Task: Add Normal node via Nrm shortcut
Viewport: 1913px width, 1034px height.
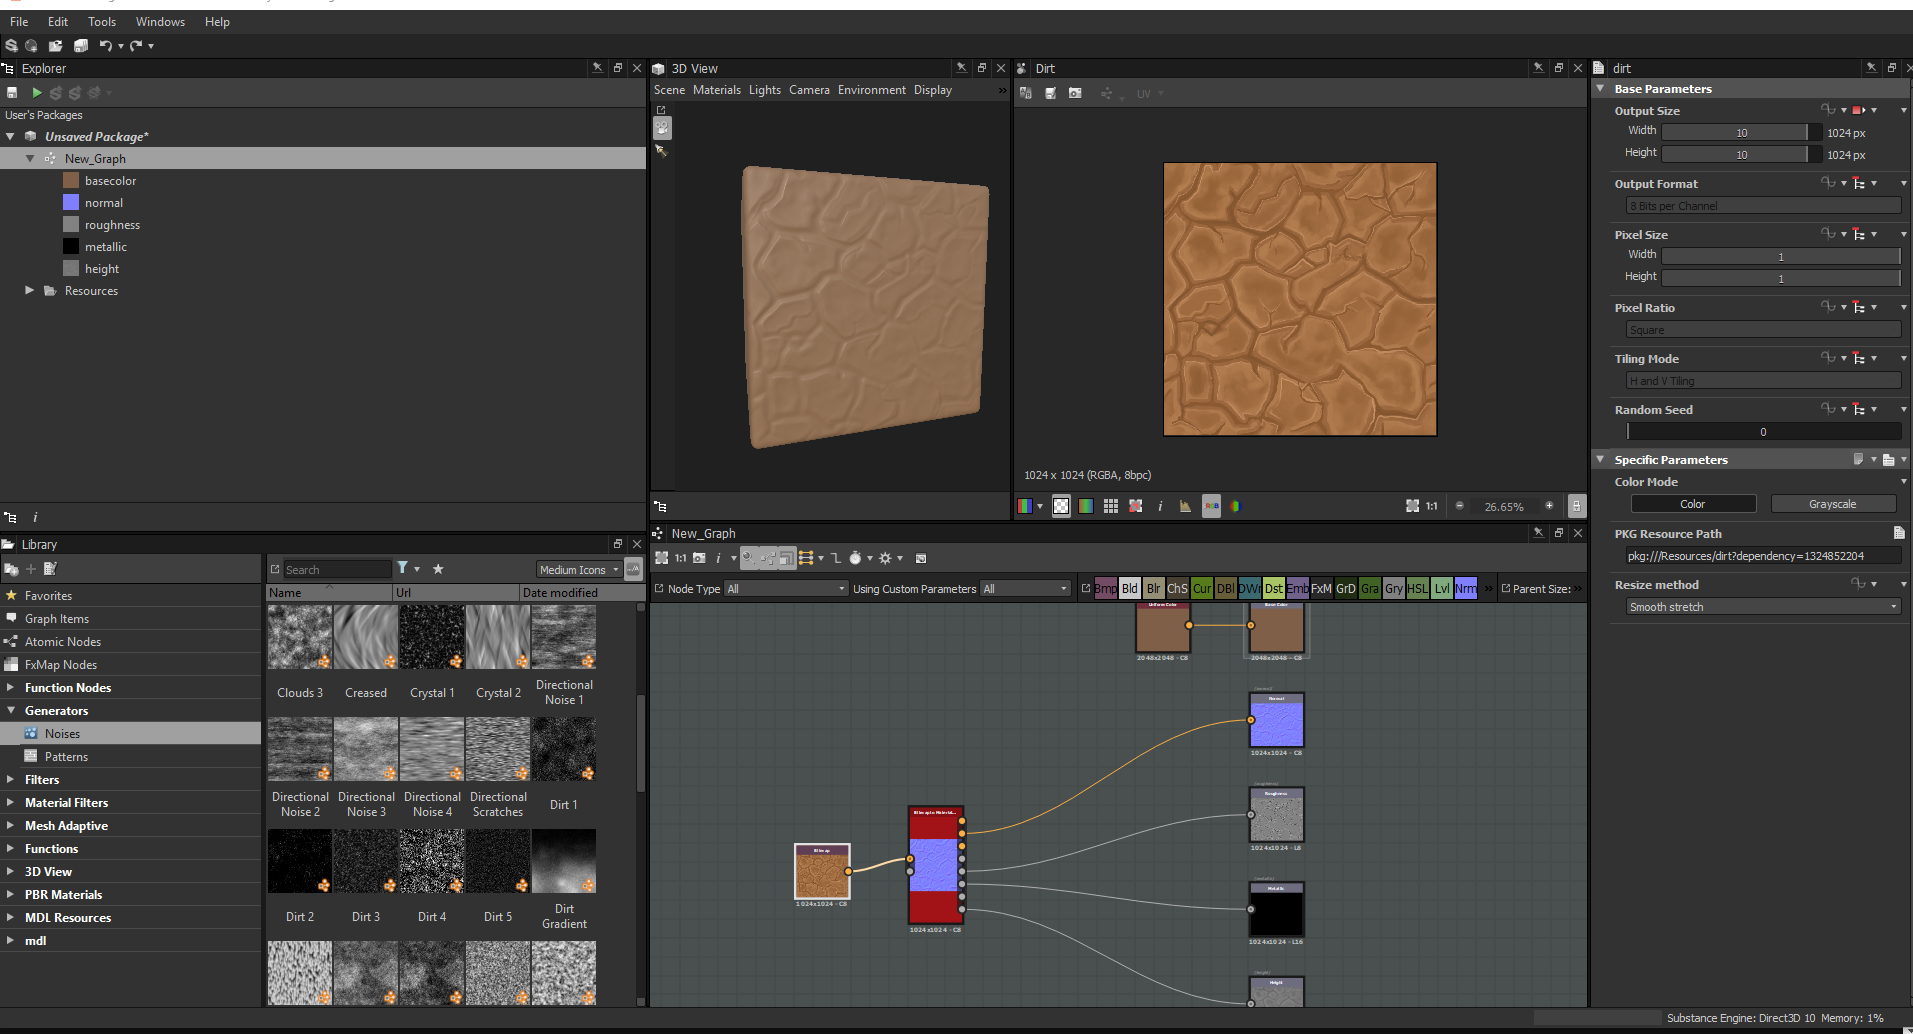Action: (x=1465, y=588)
